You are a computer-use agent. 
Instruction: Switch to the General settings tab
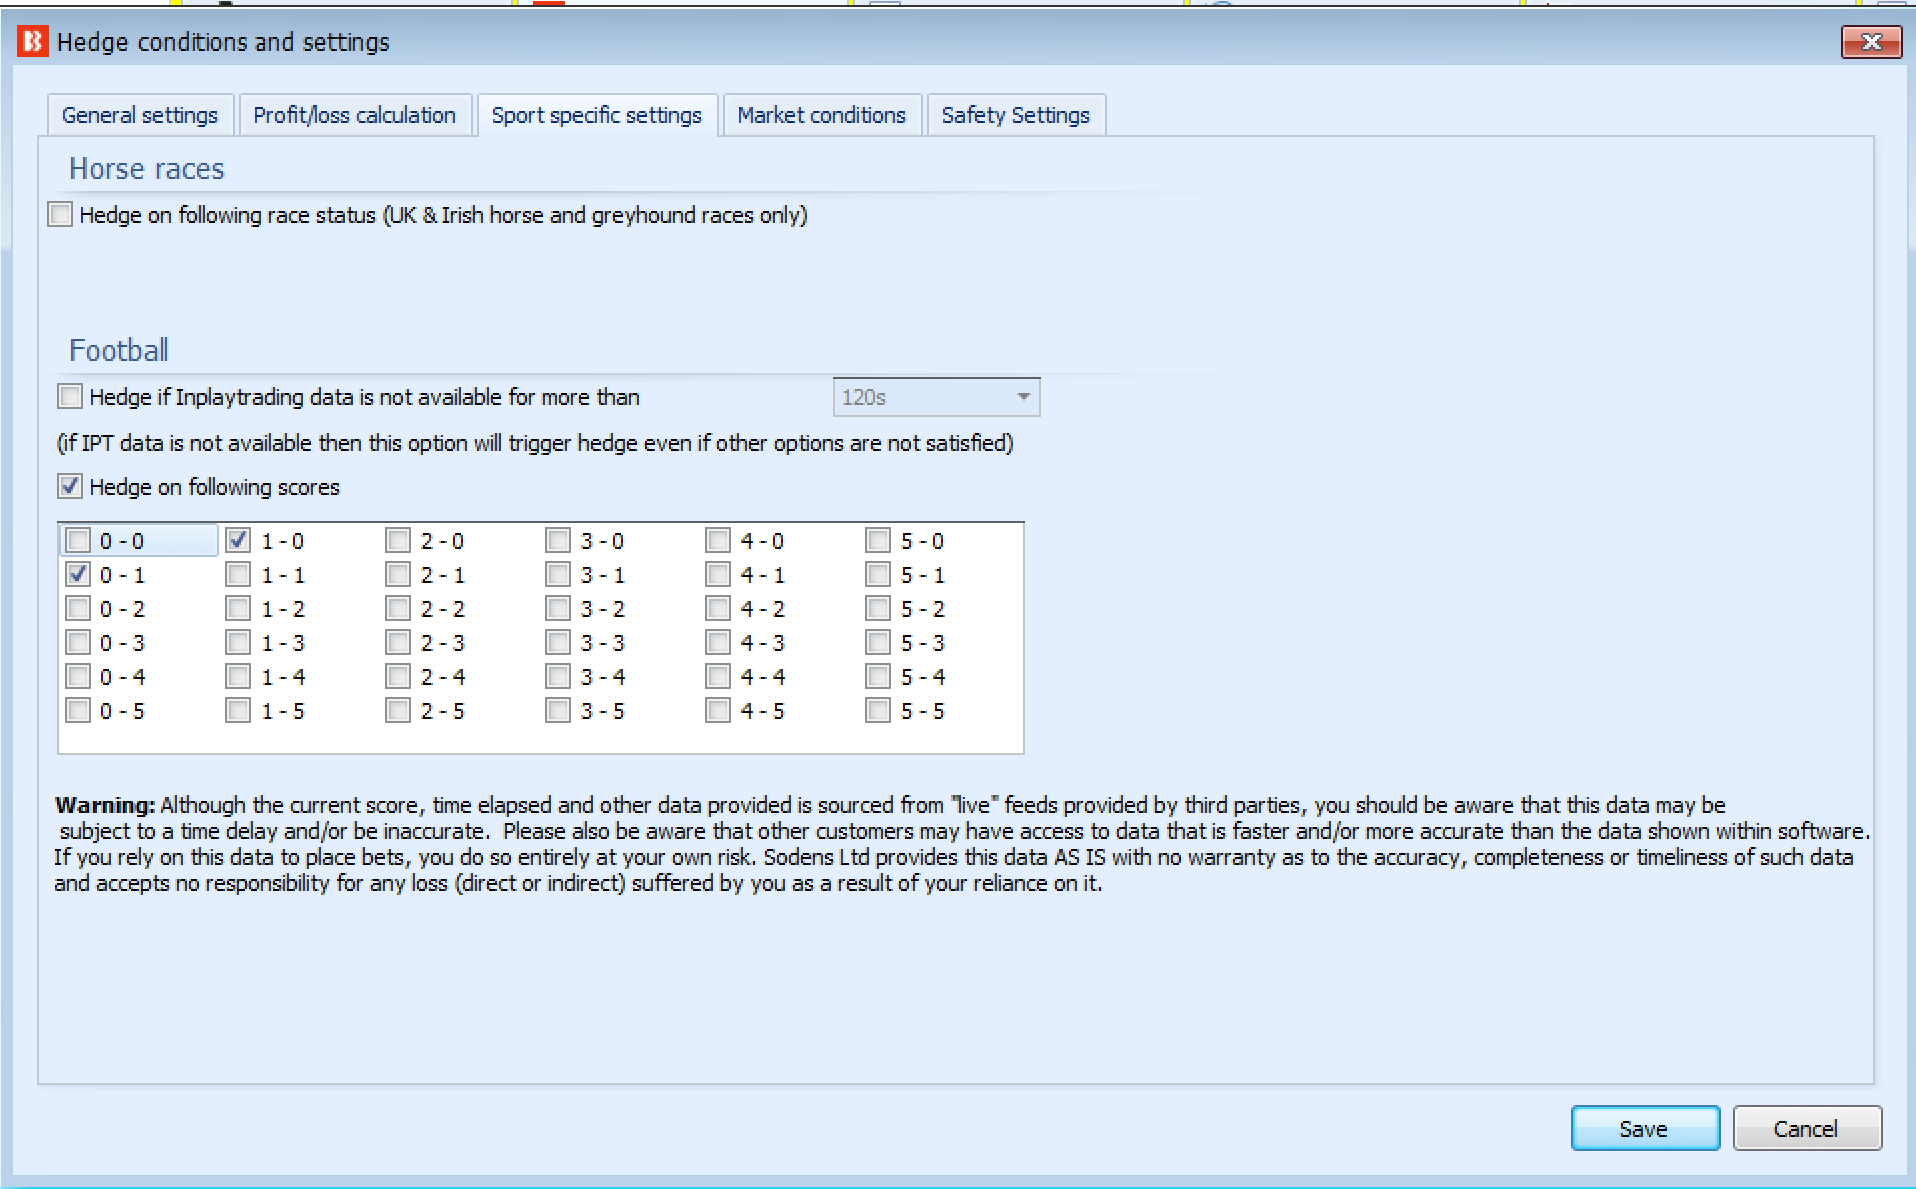140,114
